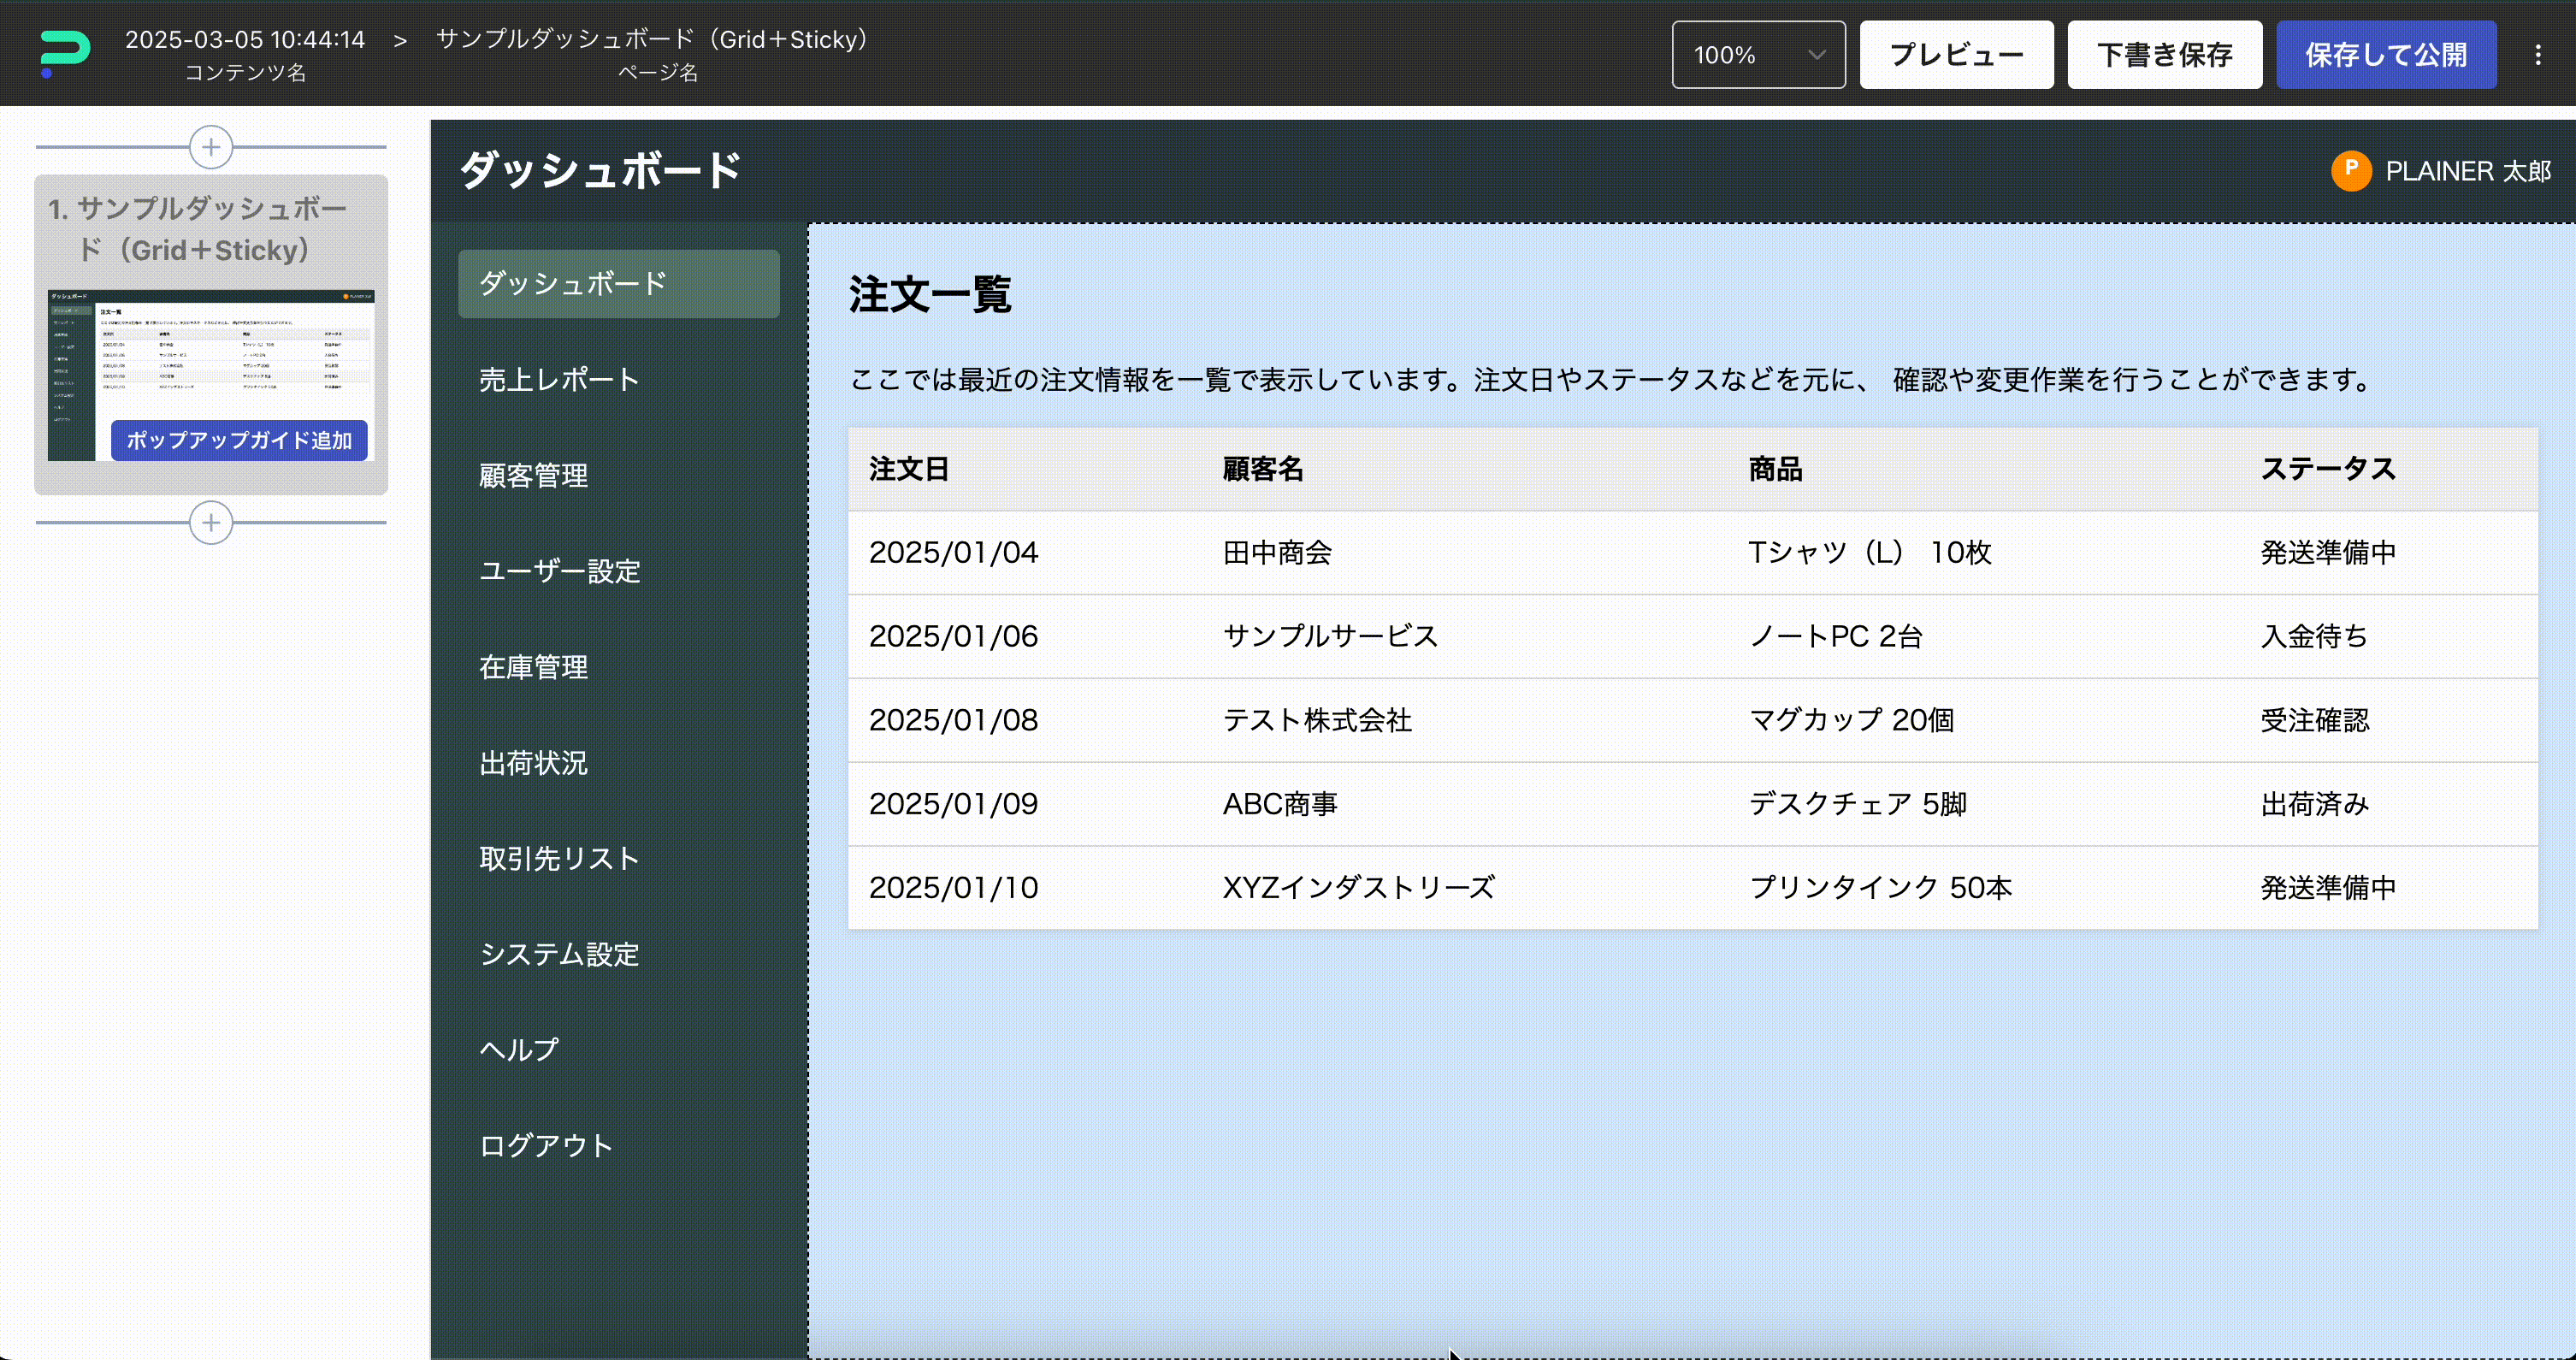
Task: Click ログアウト in the sidebar
Action: pyautogui.click(x=546, y=1146)
